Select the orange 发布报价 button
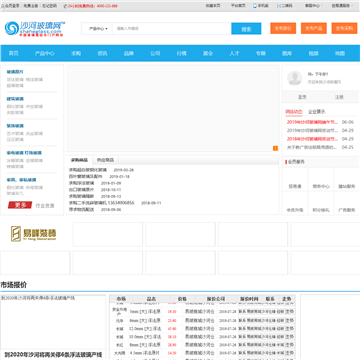Viewport: 360px width, 360px height. click(x=283, y=28)
